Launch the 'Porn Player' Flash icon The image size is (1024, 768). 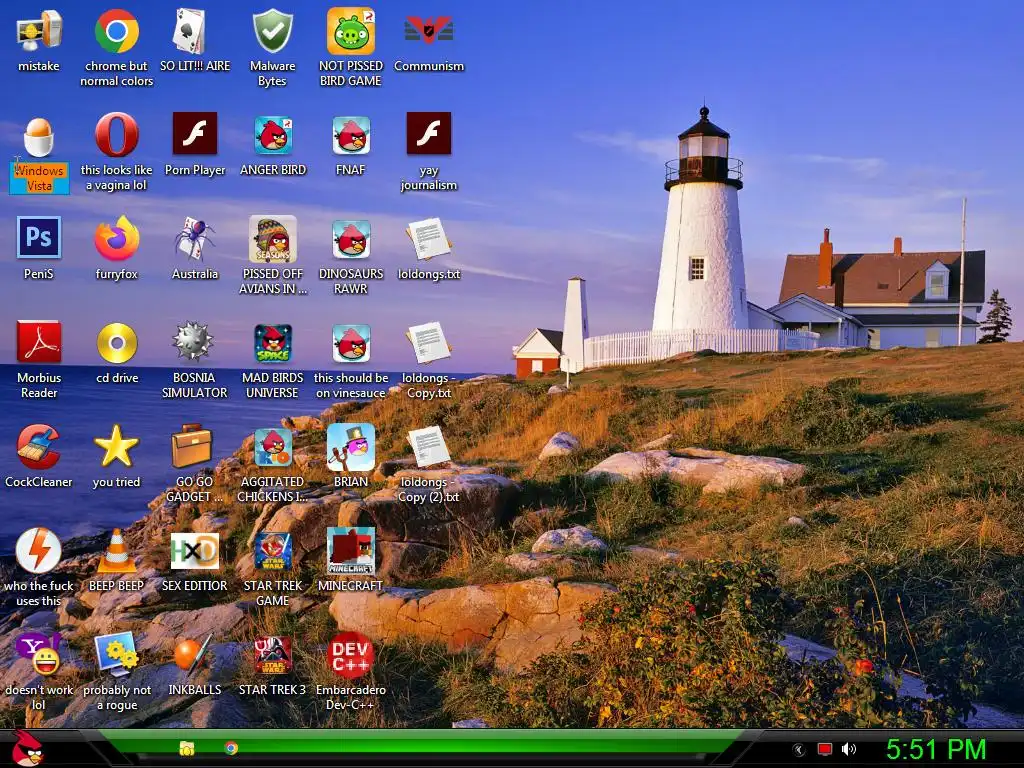tap(195, 134)
